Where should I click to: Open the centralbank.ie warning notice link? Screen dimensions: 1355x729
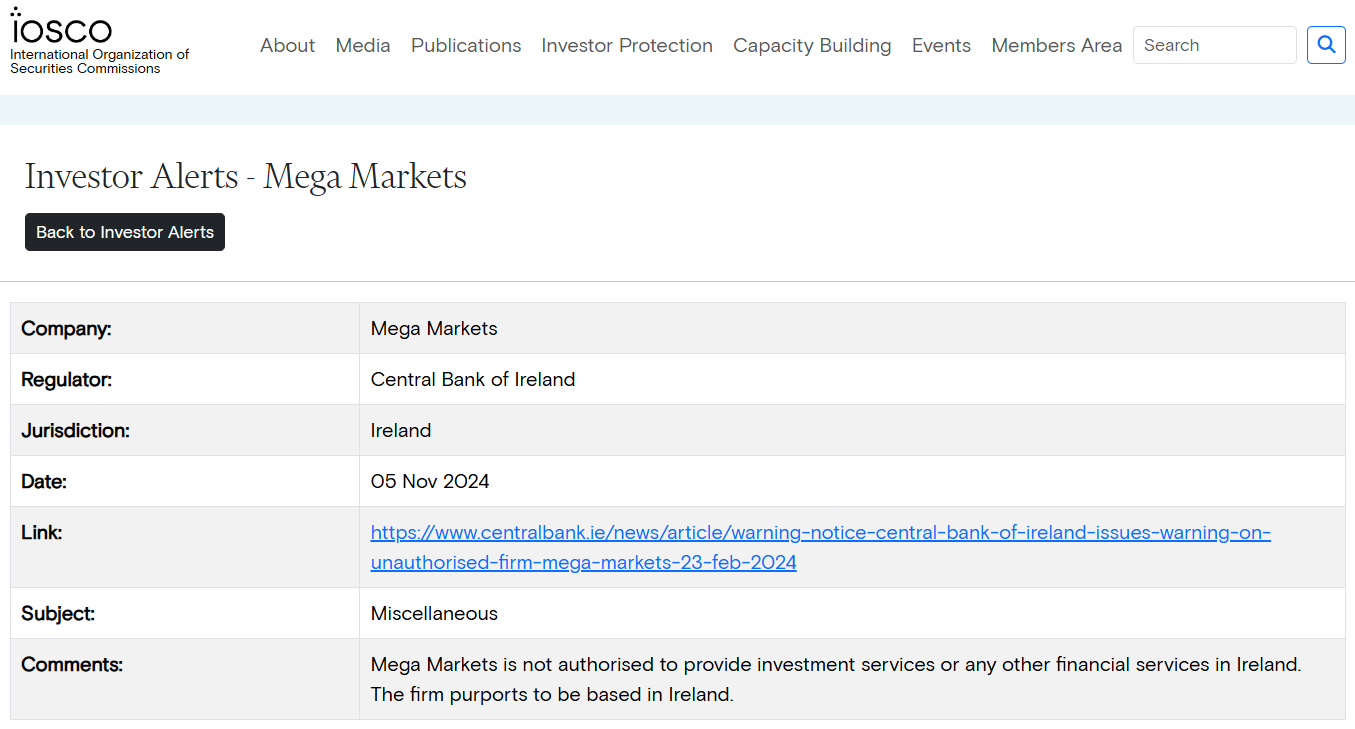820,533
